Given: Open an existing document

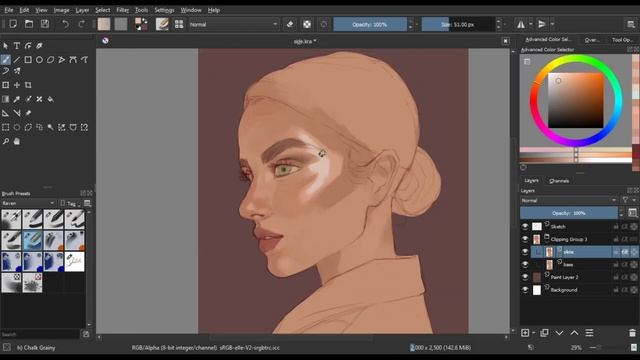Looking at the screenshot, I should pyautogui.click(x=29, y=24).
